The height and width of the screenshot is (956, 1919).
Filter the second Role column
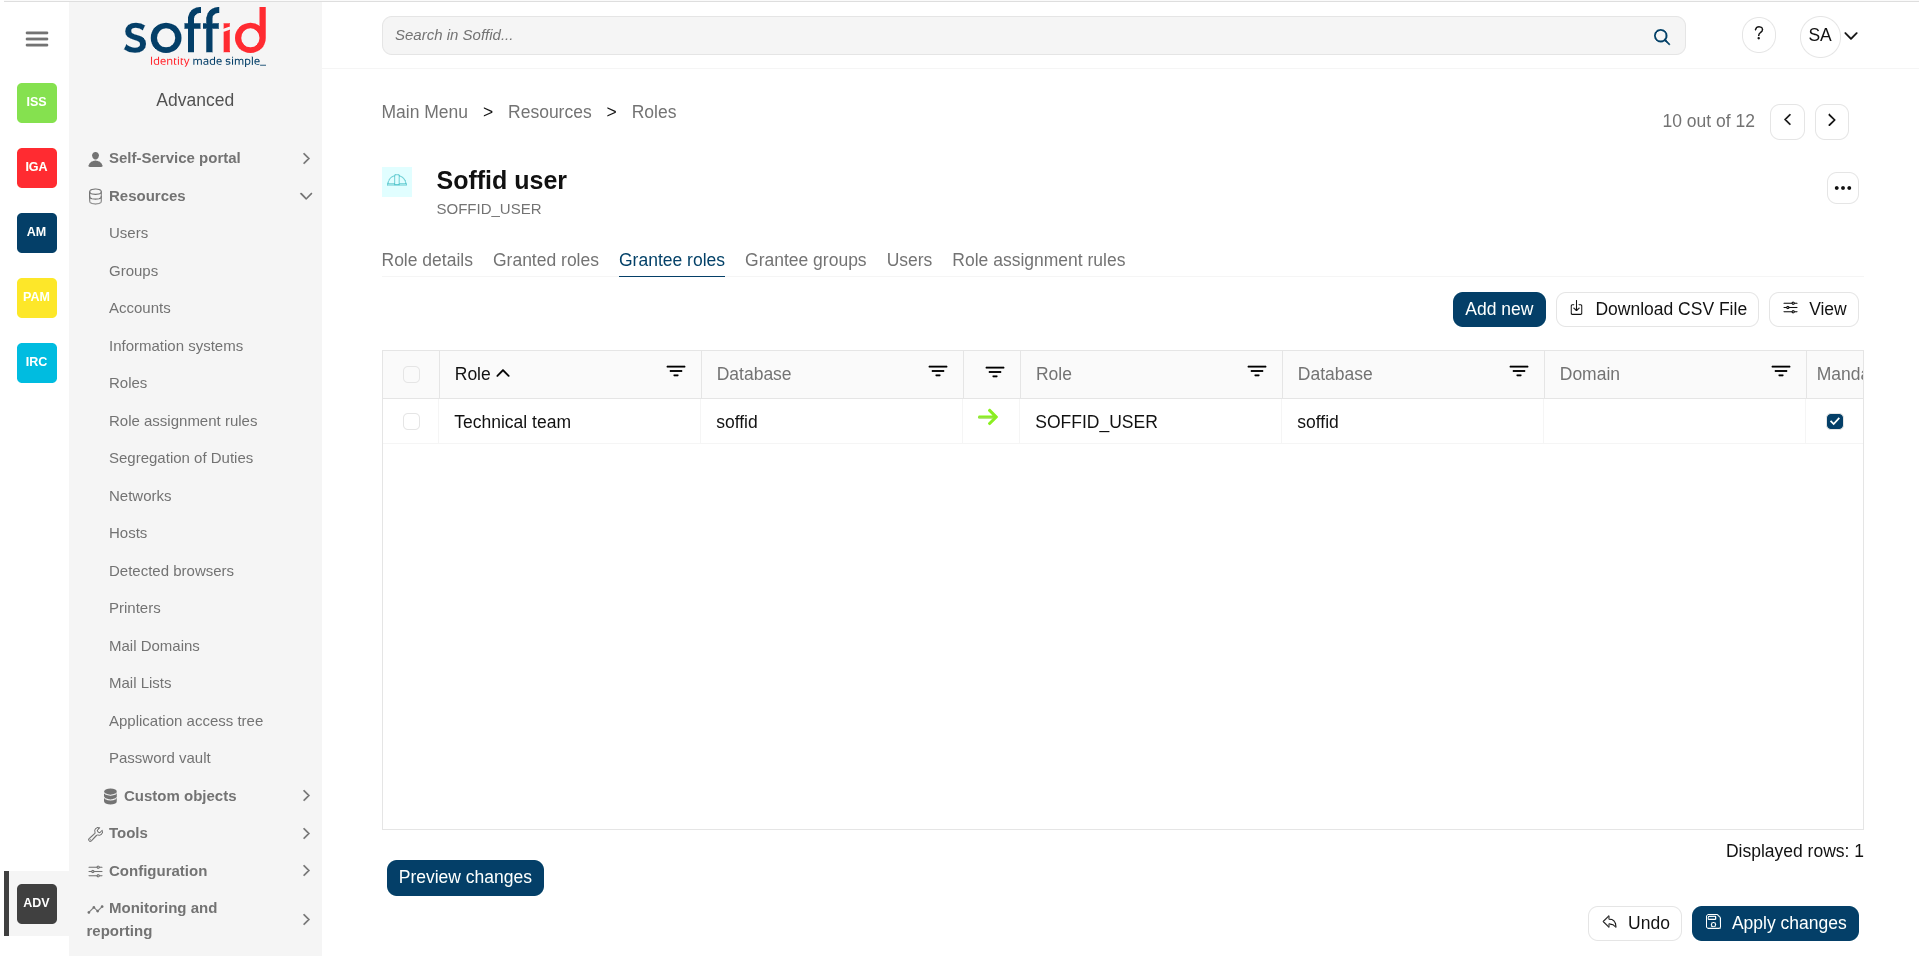click(x=1257, y=372)
